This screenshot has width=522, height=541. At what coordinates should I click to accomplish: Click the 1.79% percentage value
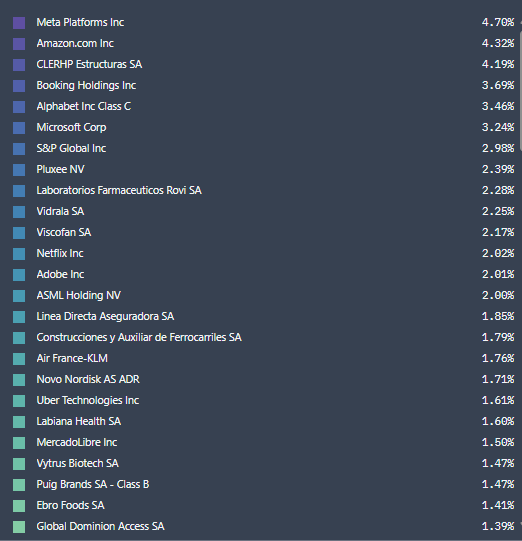click(x=498, y=337)
